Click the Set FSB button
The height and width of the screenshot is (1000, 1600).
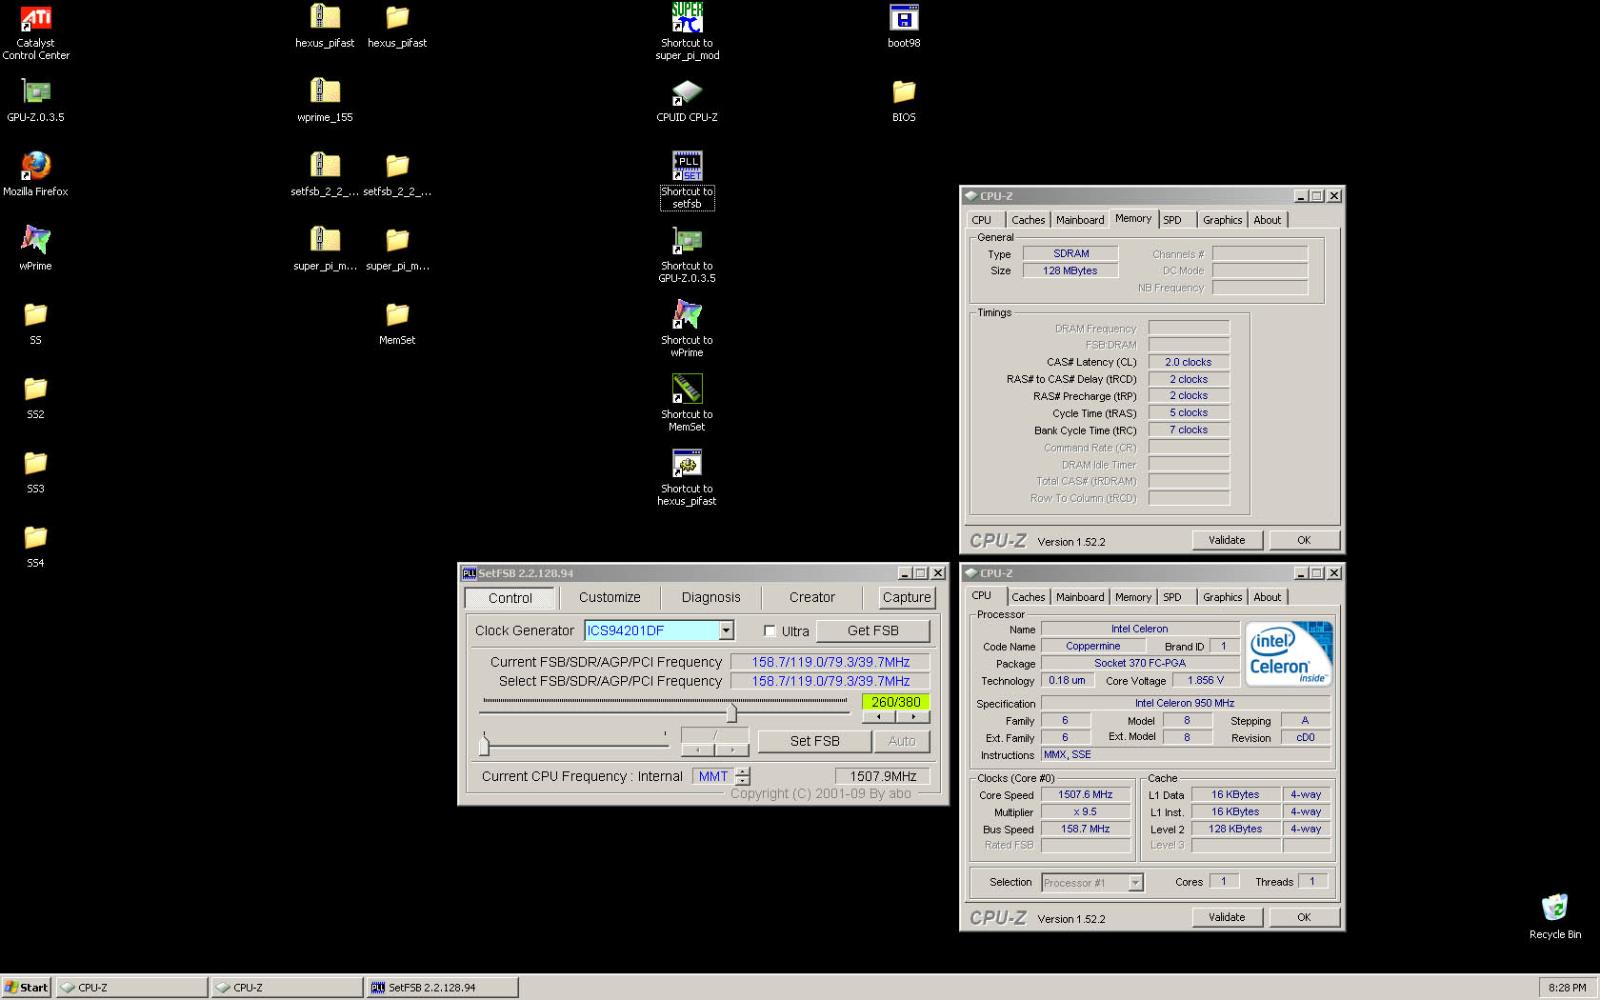click(815, 741)
